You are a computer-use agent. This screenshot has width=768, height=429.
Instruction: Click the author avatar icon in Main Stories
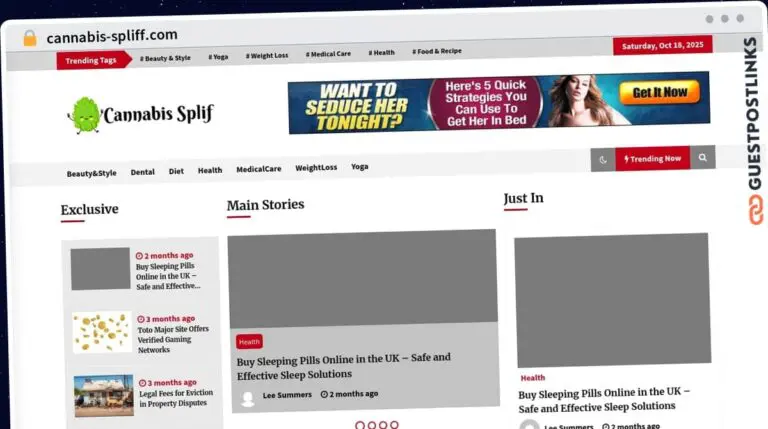(248, 399)
